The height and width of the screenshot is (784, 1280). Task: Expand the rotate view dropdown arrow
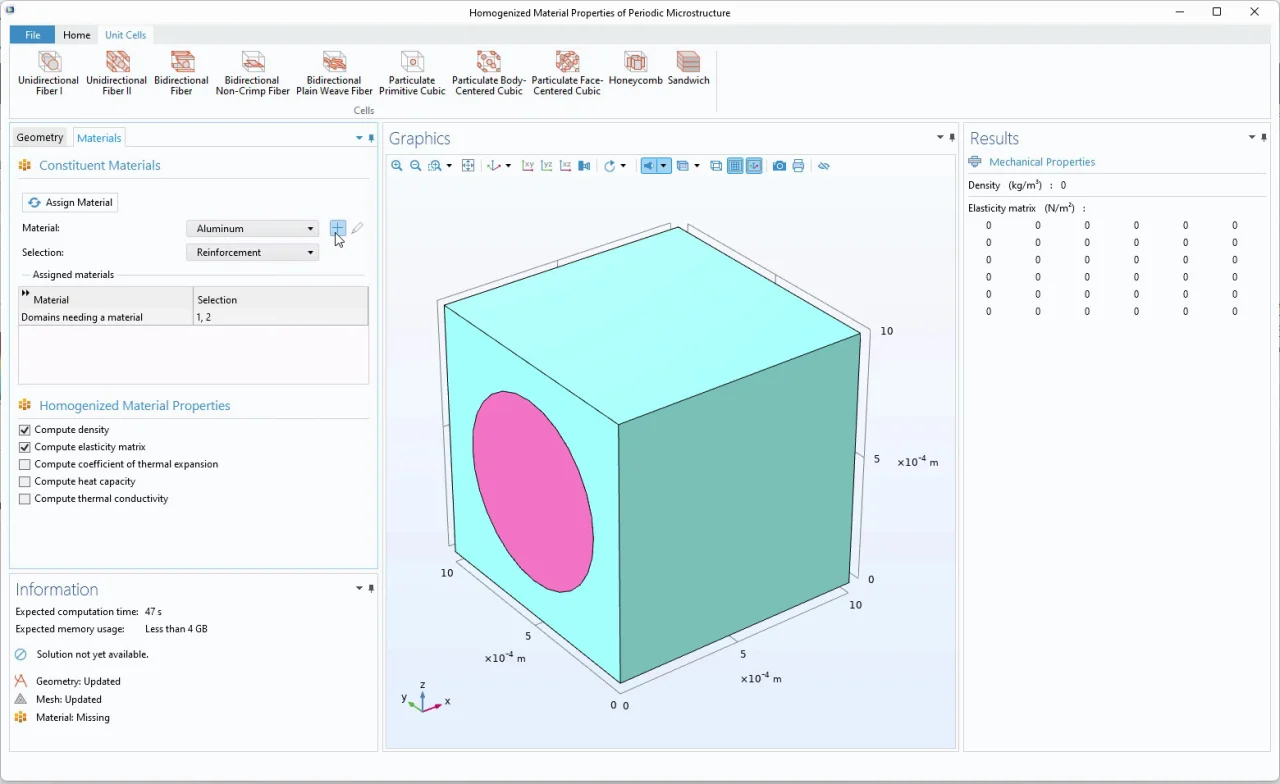[x=623, y=166]
